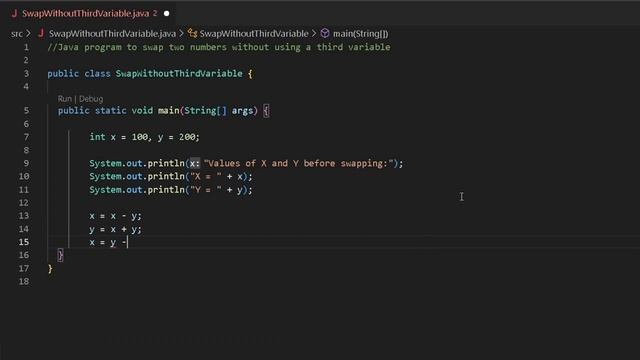
Task: Place the cursor on 'x = y -' line
Action: tap(108, 242)
